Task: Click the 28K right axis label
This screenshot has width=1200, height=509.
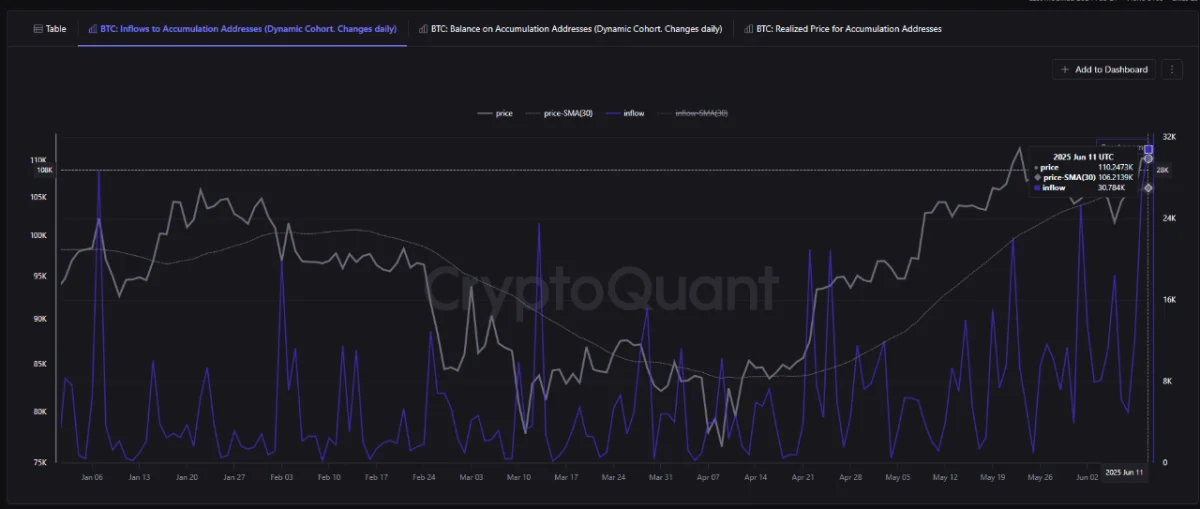Action: pos(1163,171)
